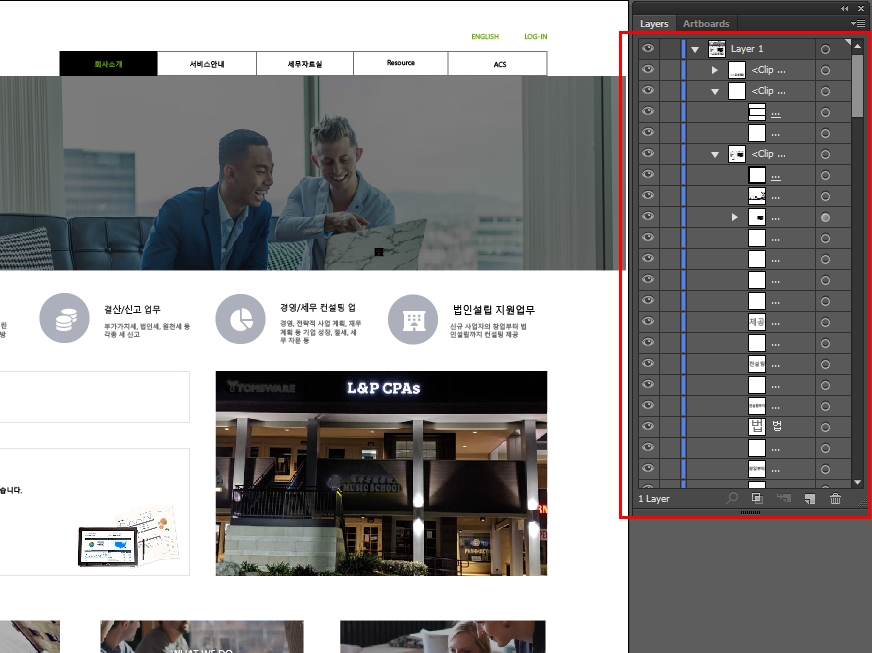This screenshot has width=872, height=653.
Task: Click Make/Release Clipping Mask icon
Action: pyautogui.click(x=757, y=498)
